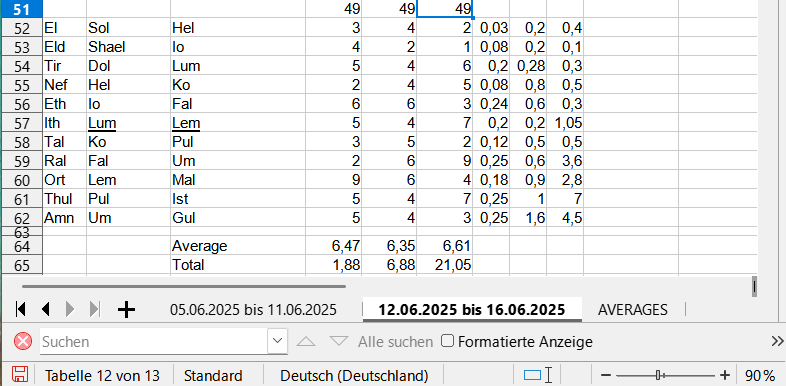Click into the Suchen search field
Image resolution: width=786 pixels, height=386 pixels.
click(x=154, y=341)
